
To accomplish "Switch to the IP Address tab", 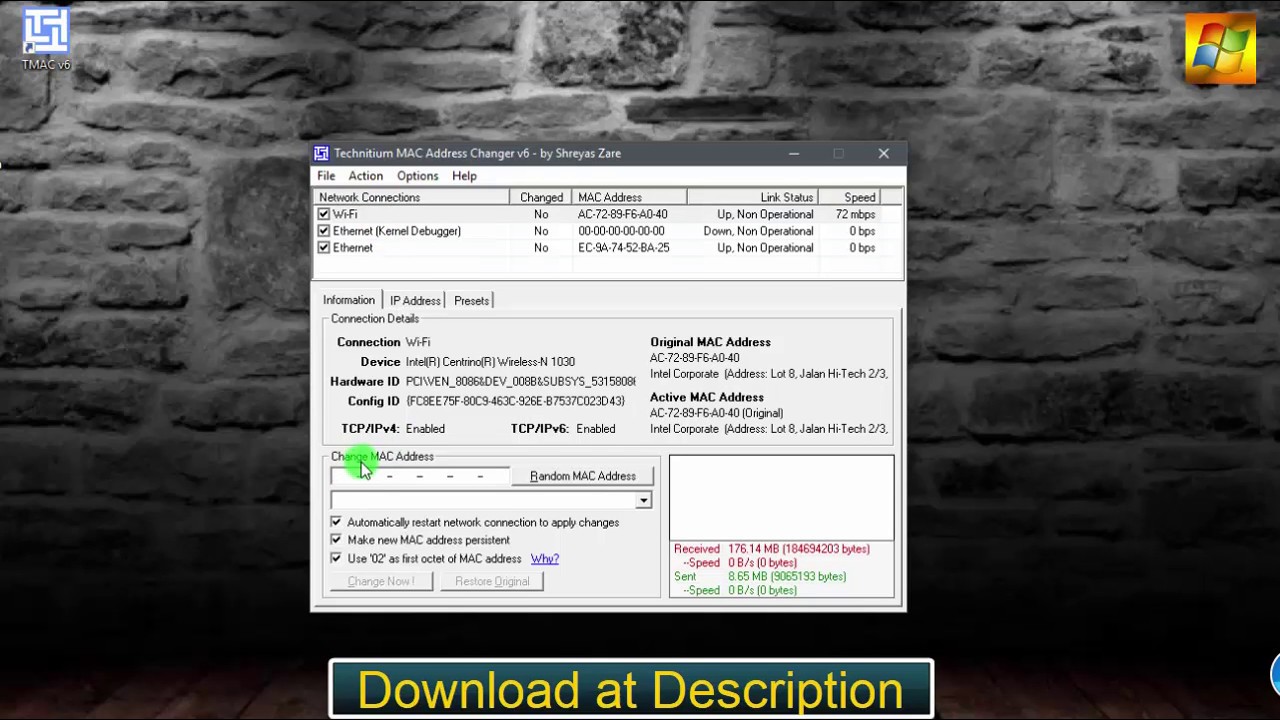I will (415, 301).
